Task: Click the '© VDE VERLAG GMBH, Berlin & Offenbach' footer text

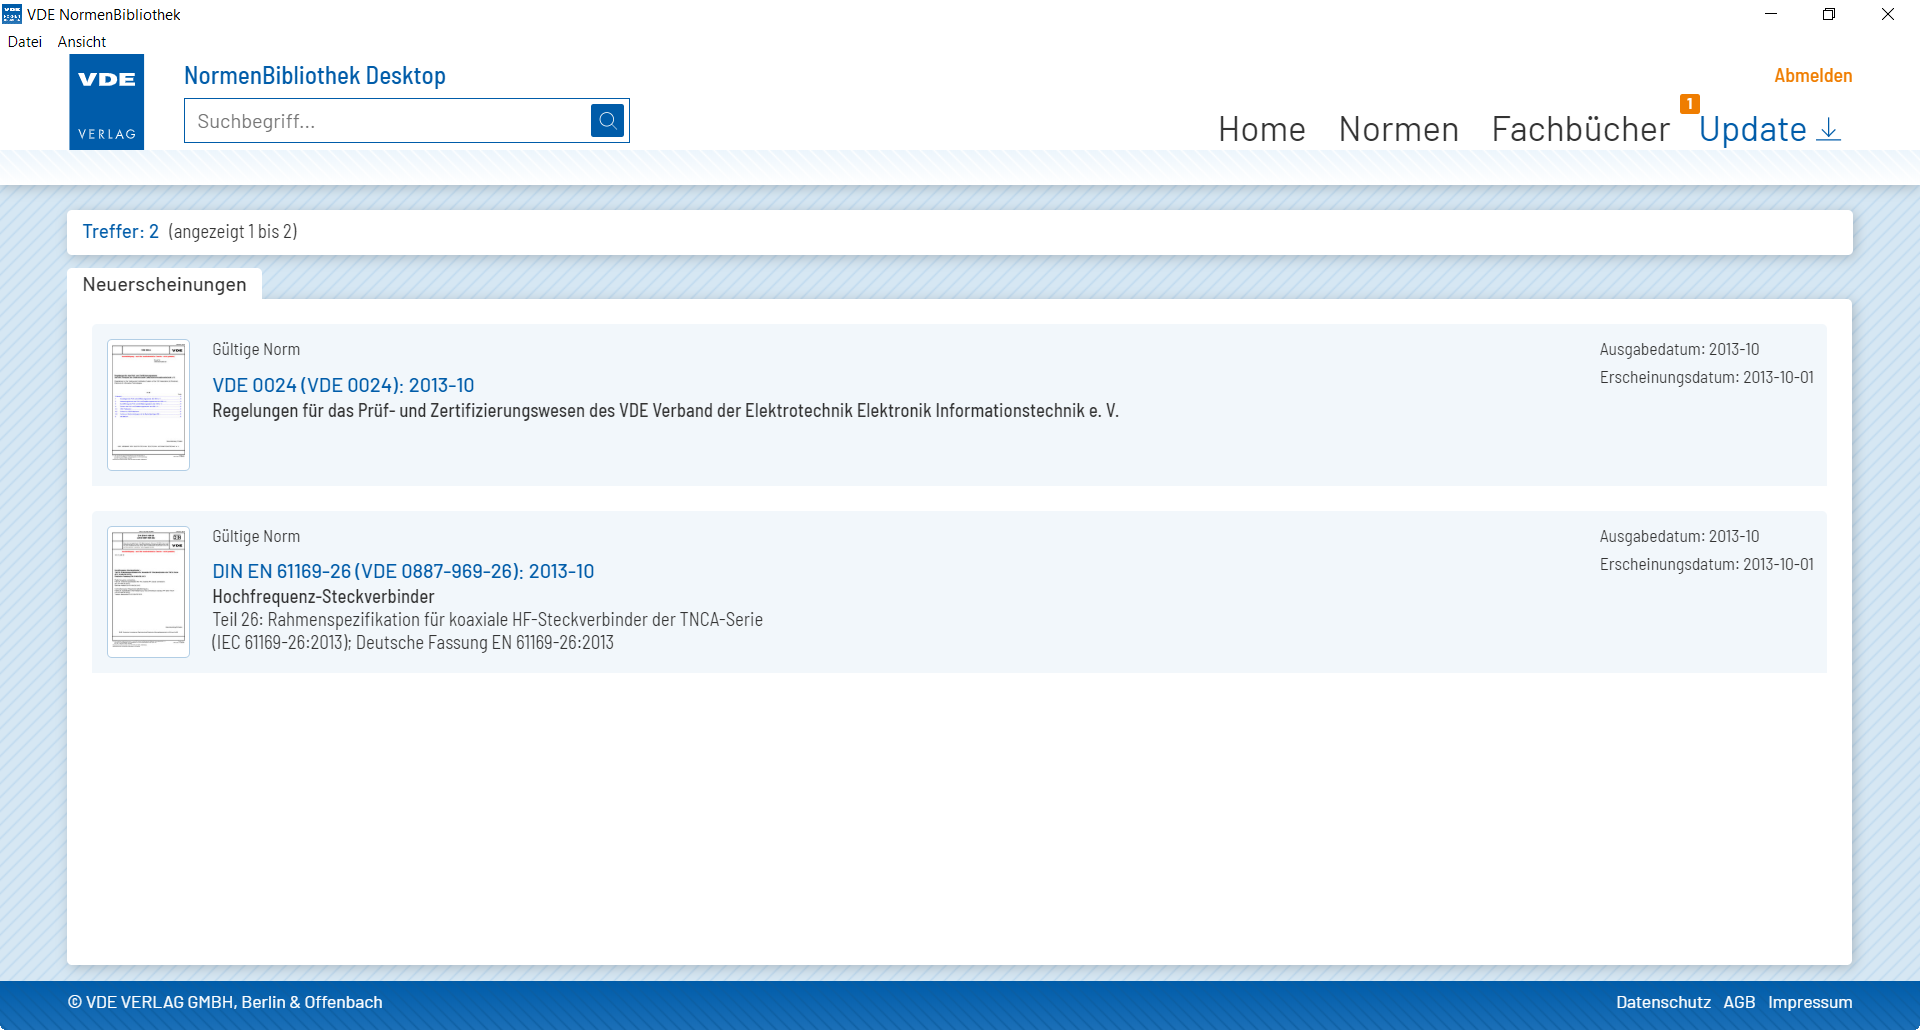Action: tap(225, 1002)
